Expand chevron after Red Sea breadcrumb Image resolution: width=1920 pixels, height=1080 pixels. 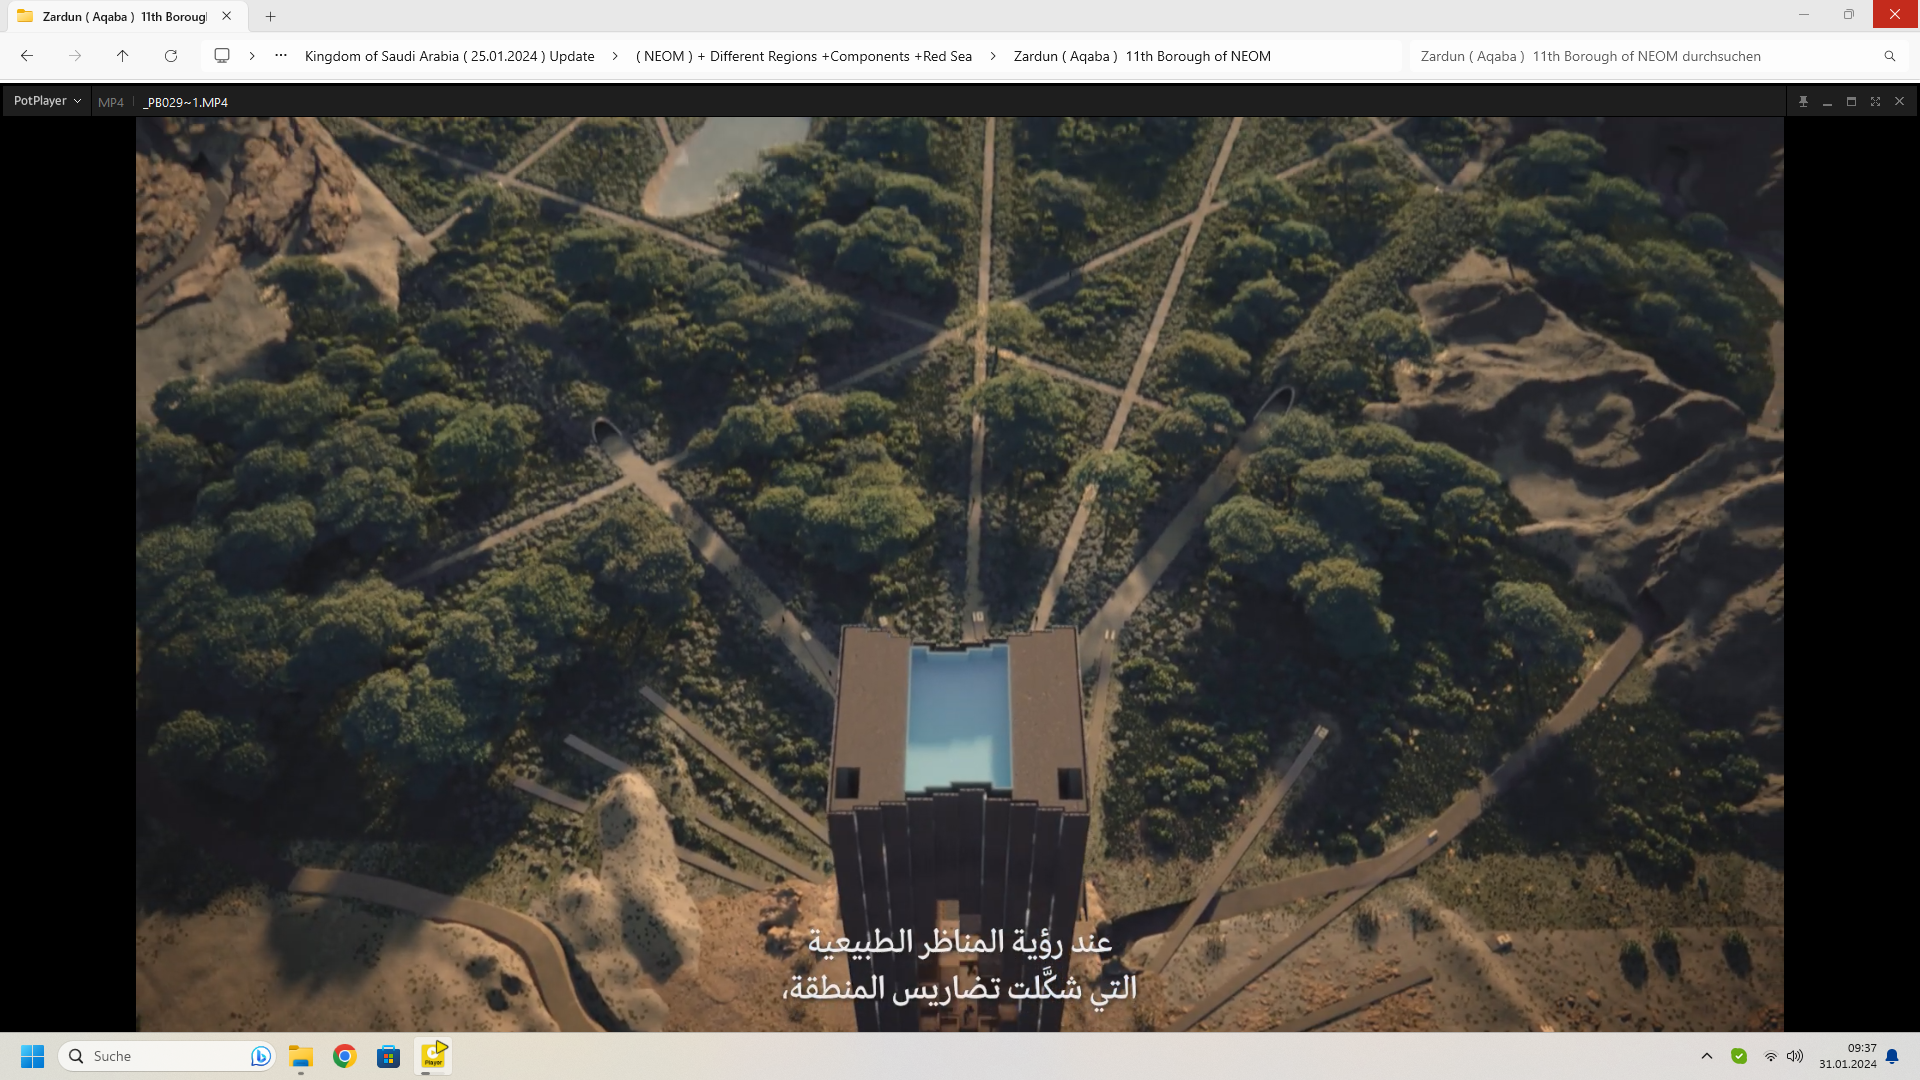[993, 56]
